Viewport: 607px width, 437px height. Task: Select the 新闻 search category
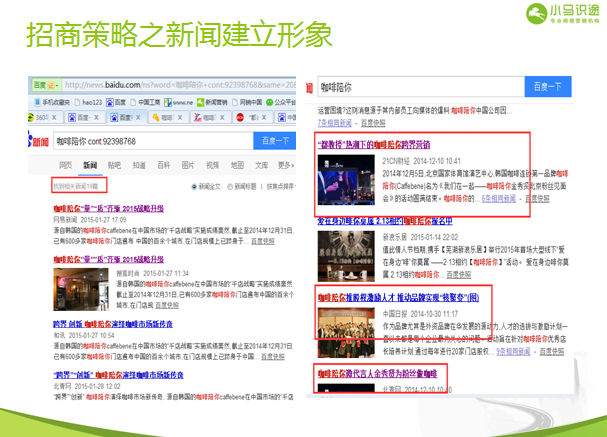(x=90, y=165)
